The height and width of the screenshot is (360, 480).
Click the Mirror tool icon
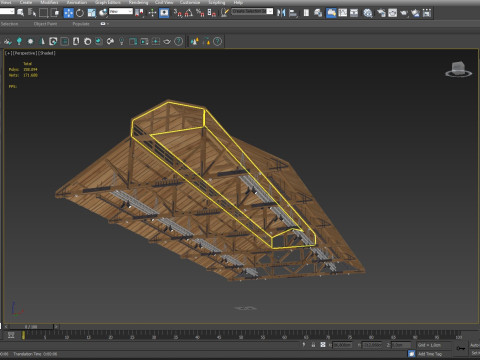point(281,13)
